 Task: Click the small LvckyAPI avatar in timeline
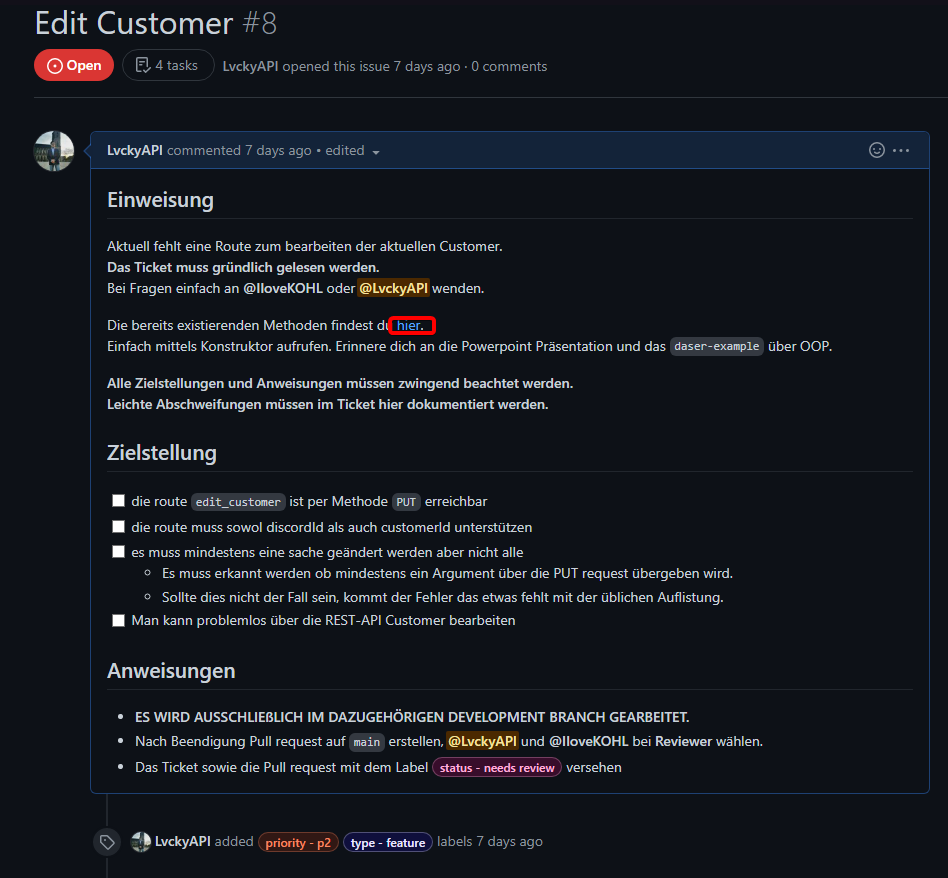click(x=141, y=842)
